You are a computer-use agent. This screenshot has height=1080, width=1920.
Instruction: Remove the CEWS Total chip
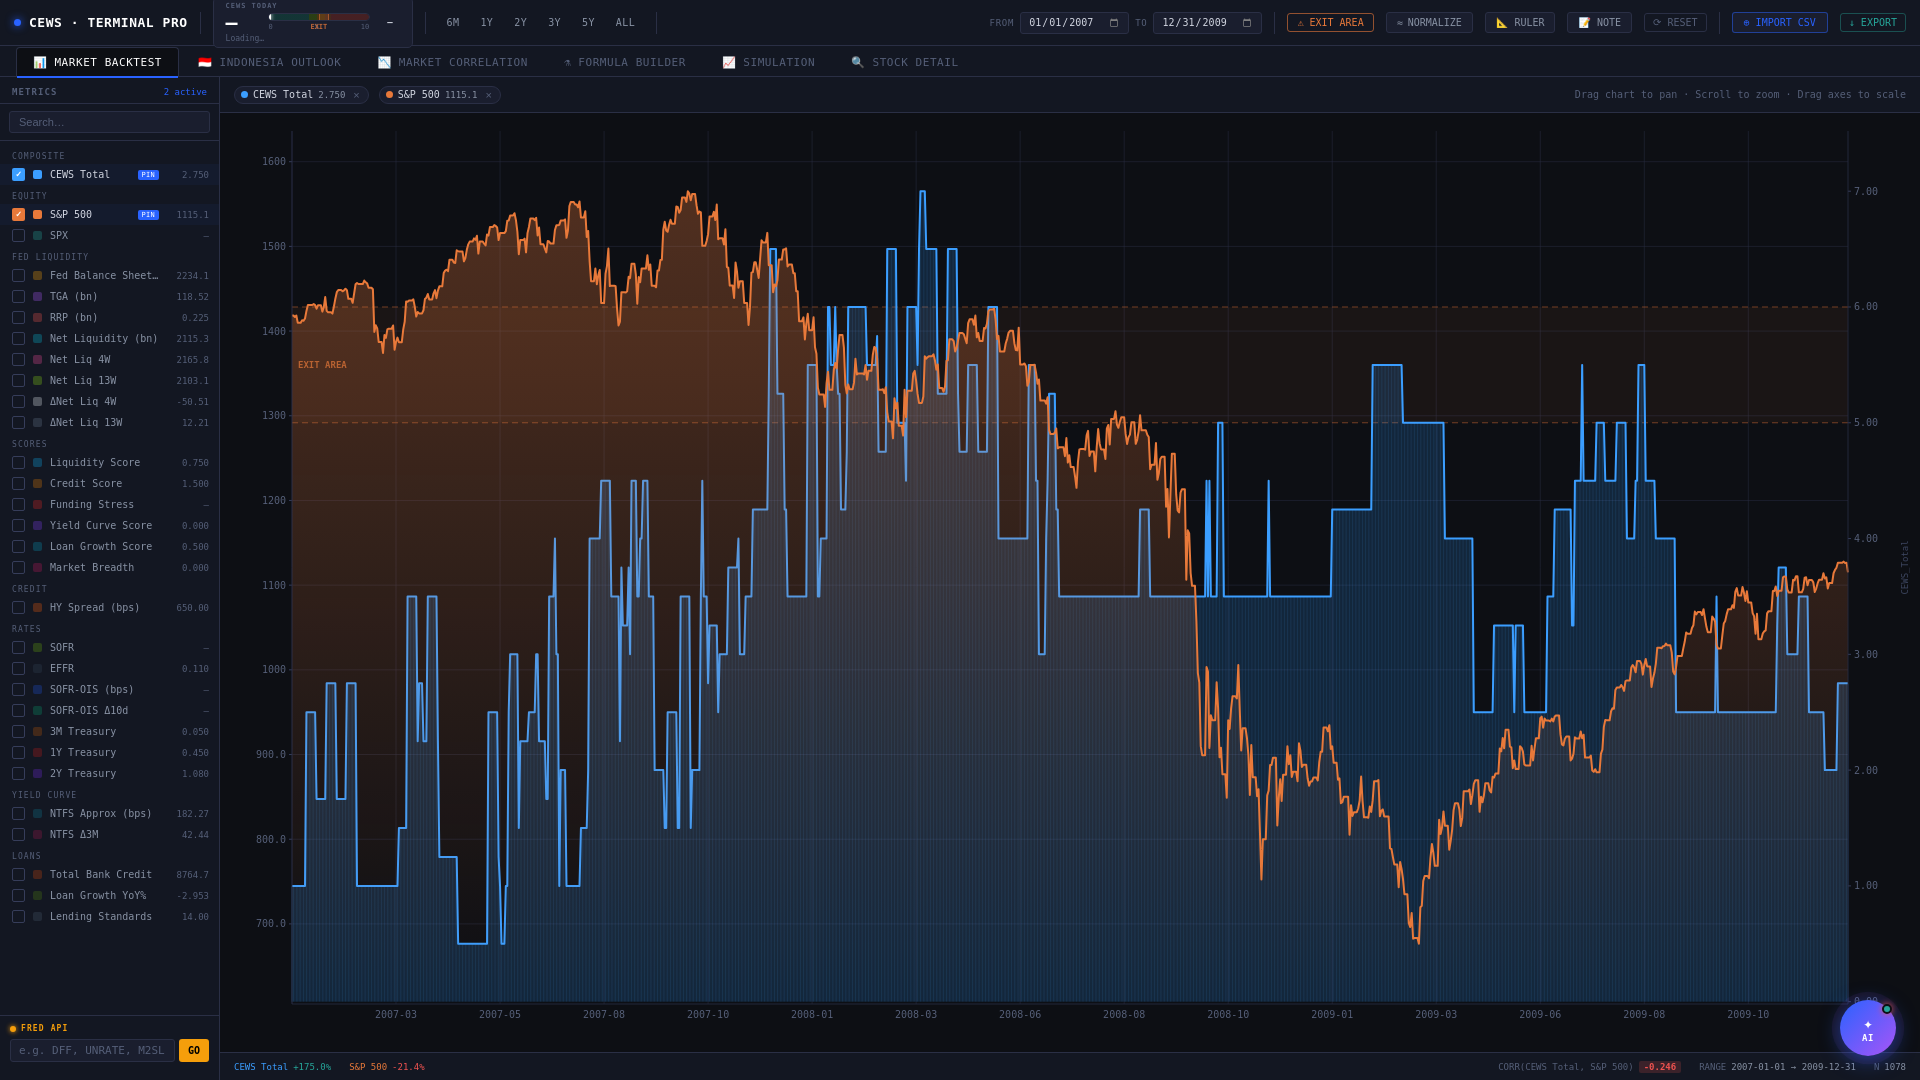[x=356, y=95]
